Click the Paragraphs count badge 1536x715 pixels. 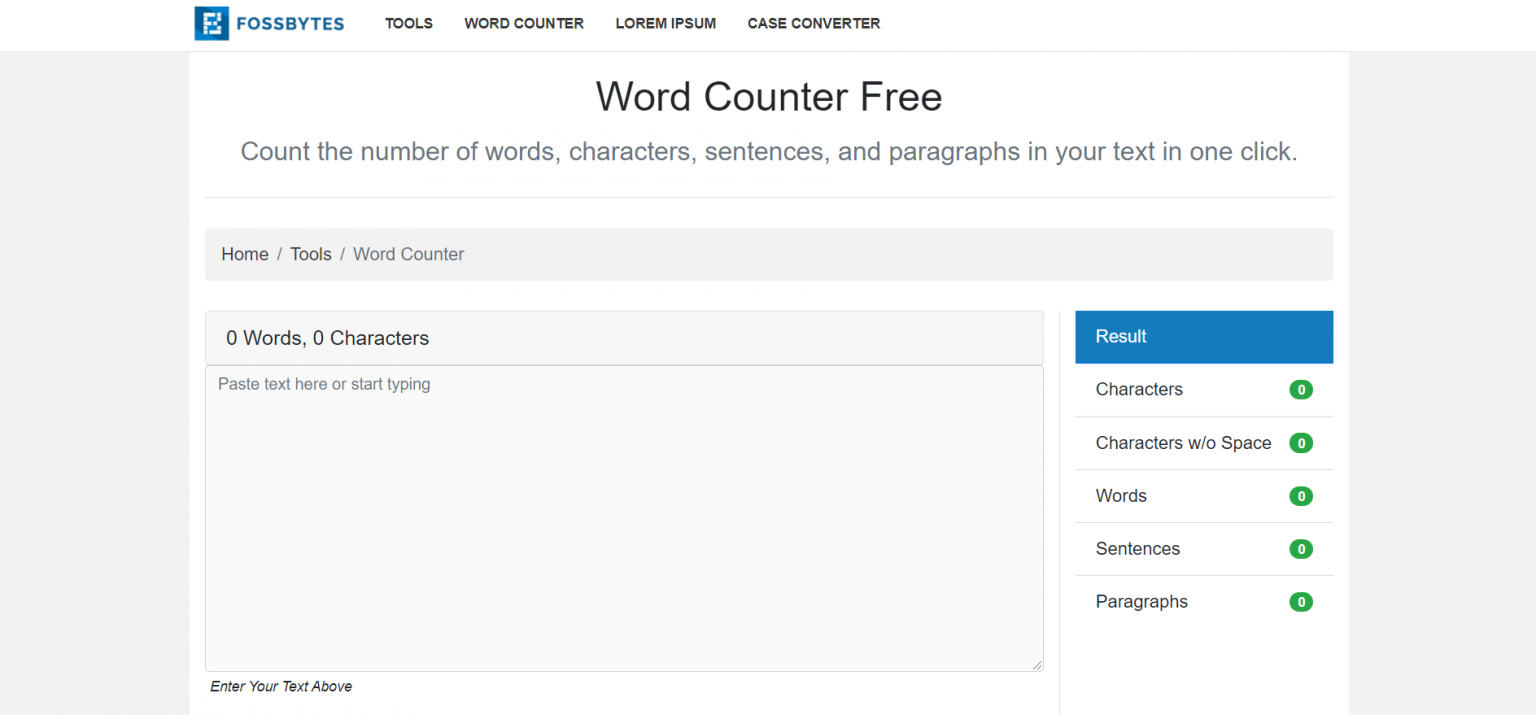click(1300, 602)
